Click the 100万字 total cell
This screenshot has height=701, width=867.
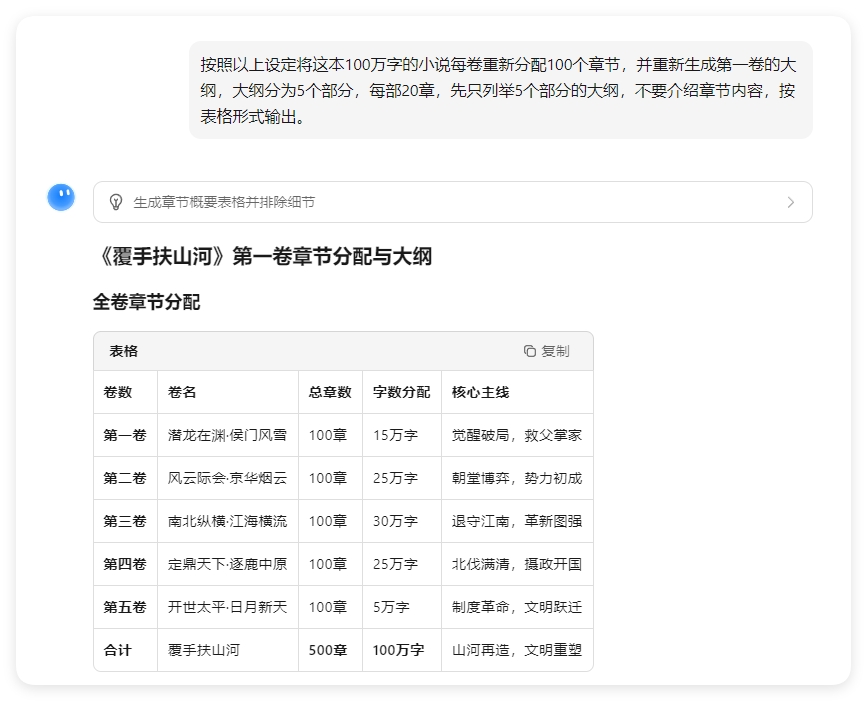click(x=398, y=650)
